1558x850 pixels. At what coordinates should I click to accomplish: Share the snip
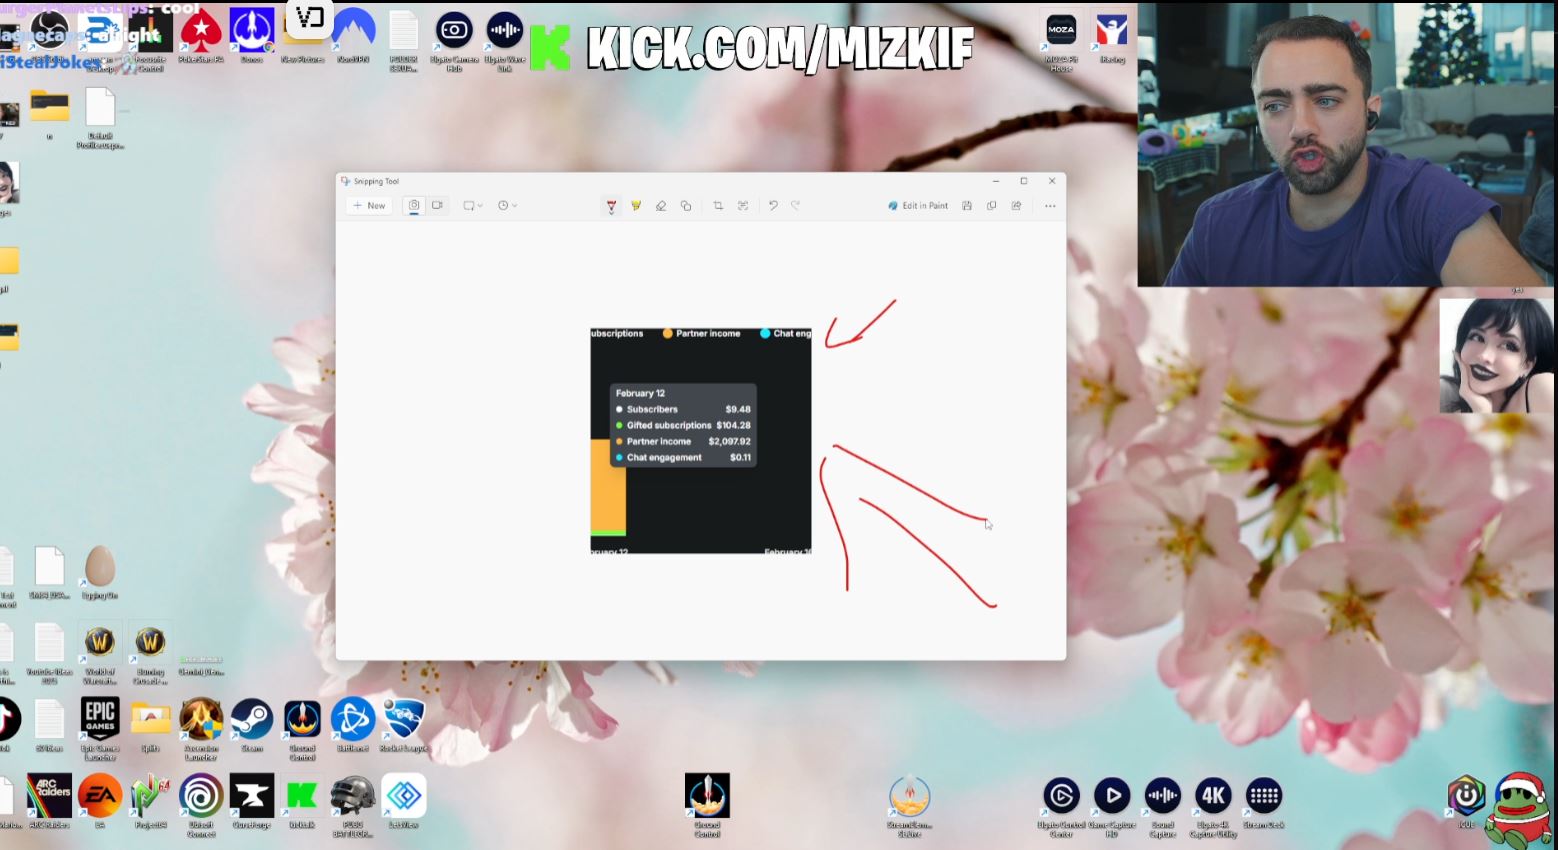coord(1017,206)
